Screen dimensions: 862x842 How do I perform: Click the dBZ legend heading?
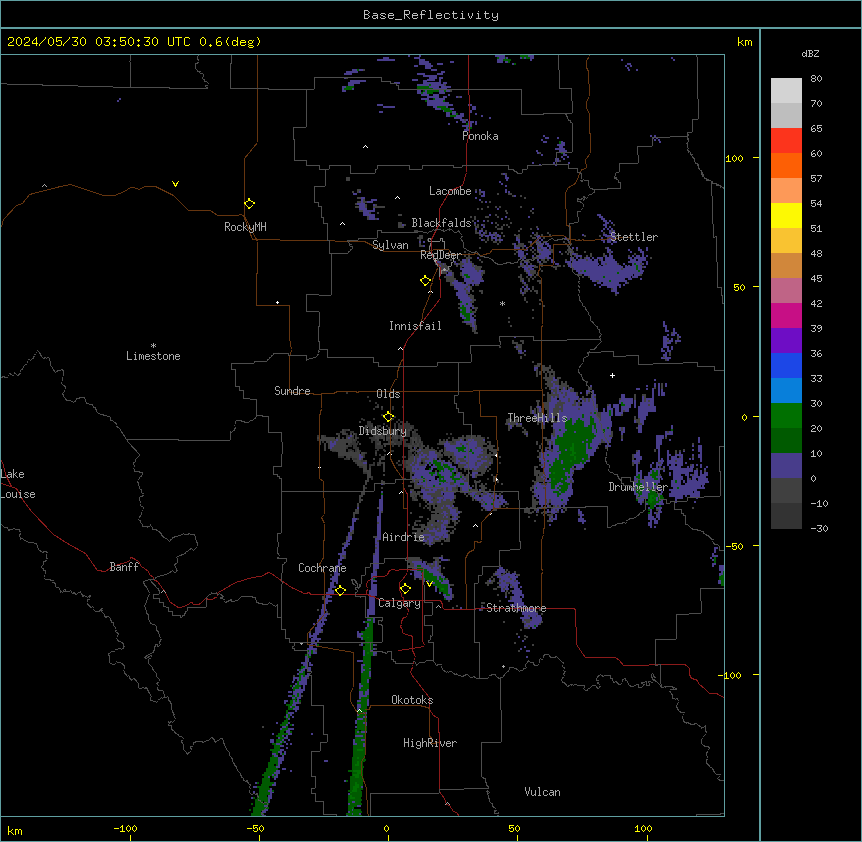(810, 54)
